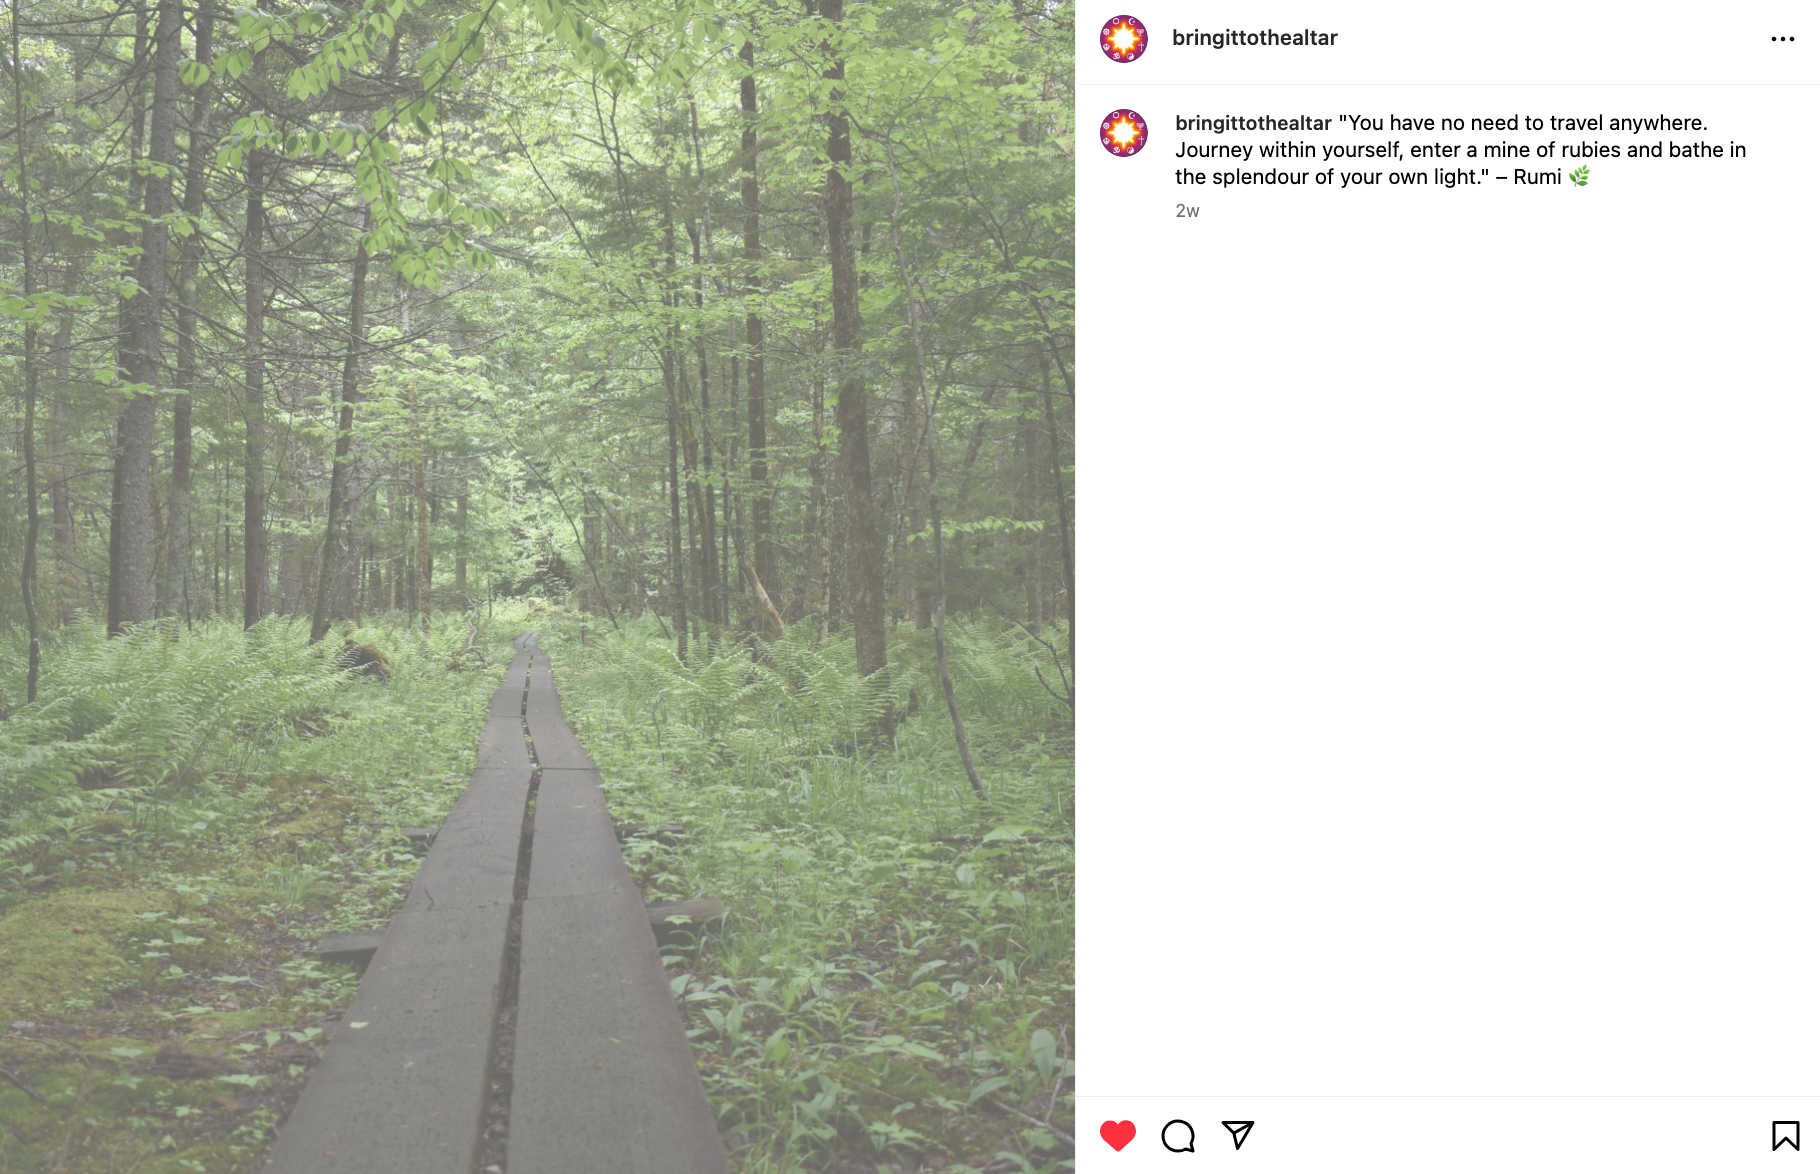Click the 2w timestamp
Viewport: 1820px width, 1174px height.
[x=1187, y=211]
